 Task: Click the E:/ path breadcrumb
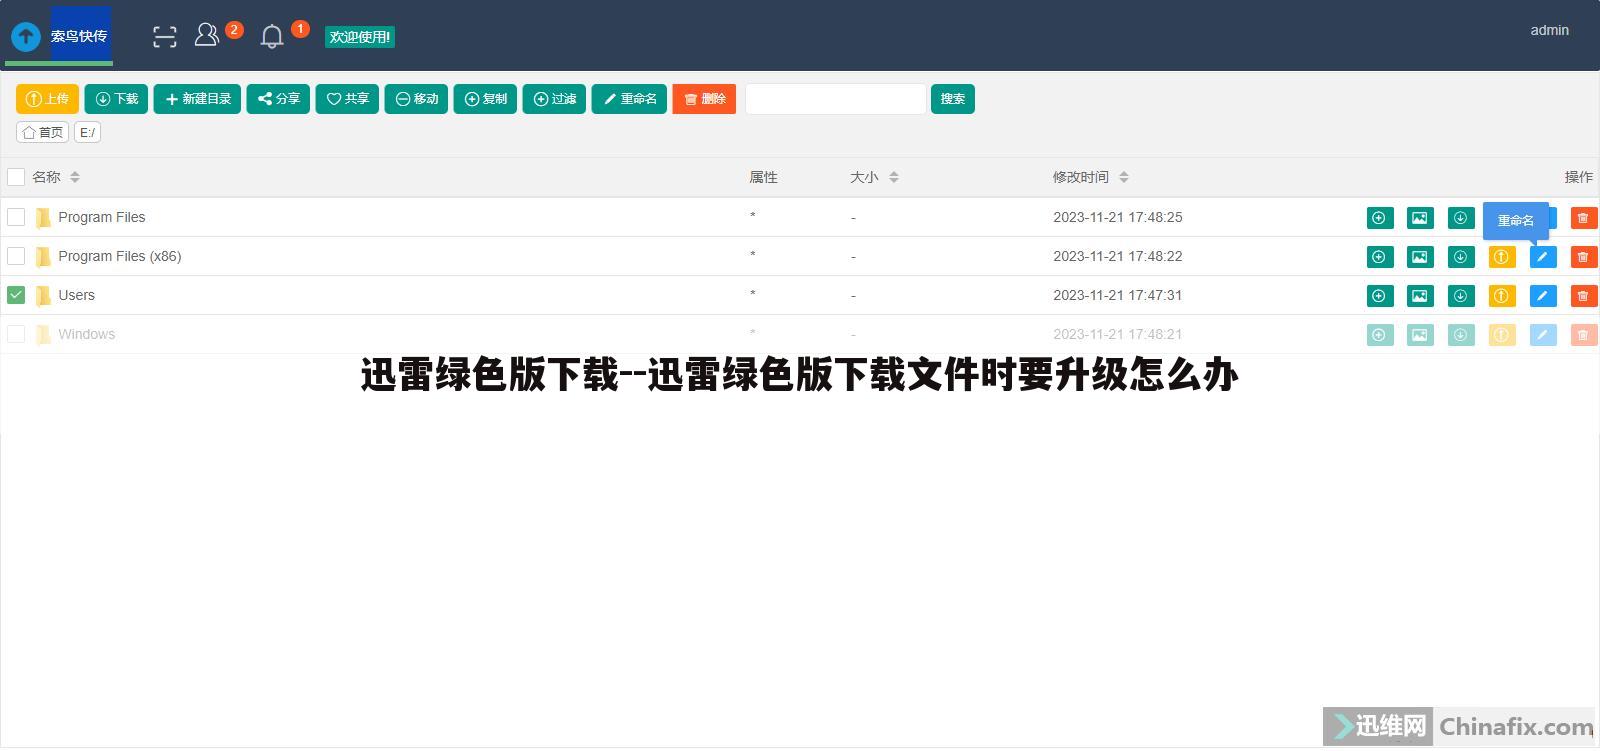(x=87, y=132)
